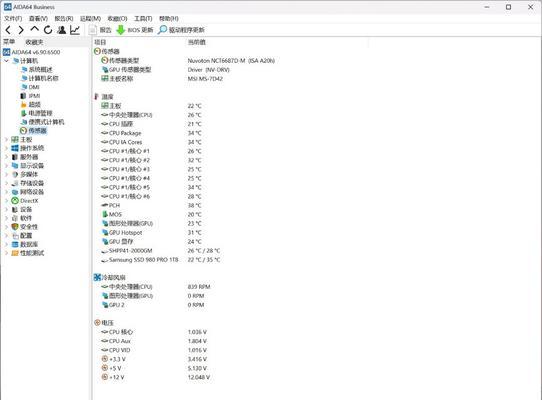Click the green BIOS 更新 download arrow
Viewport: 542px width, 400px height.
(120, 30)
